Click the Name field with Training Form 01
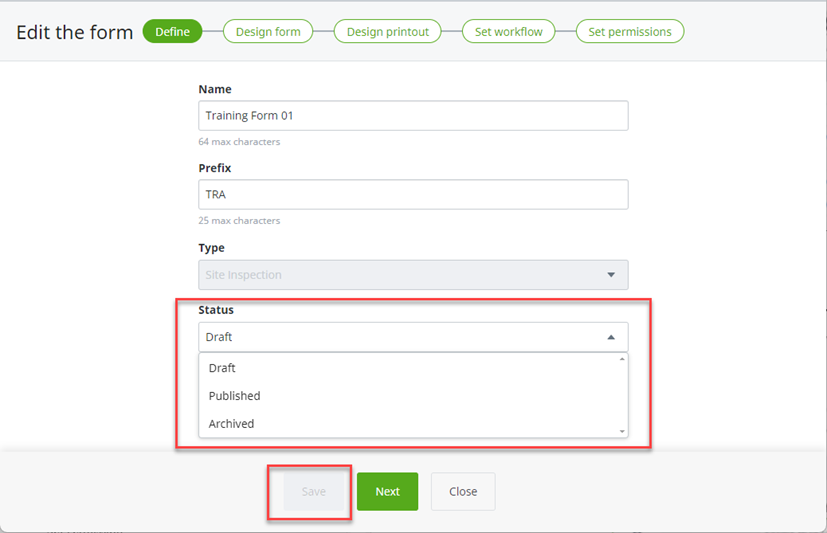The width and height of the screenshot is (827, 533). (413, 115)
